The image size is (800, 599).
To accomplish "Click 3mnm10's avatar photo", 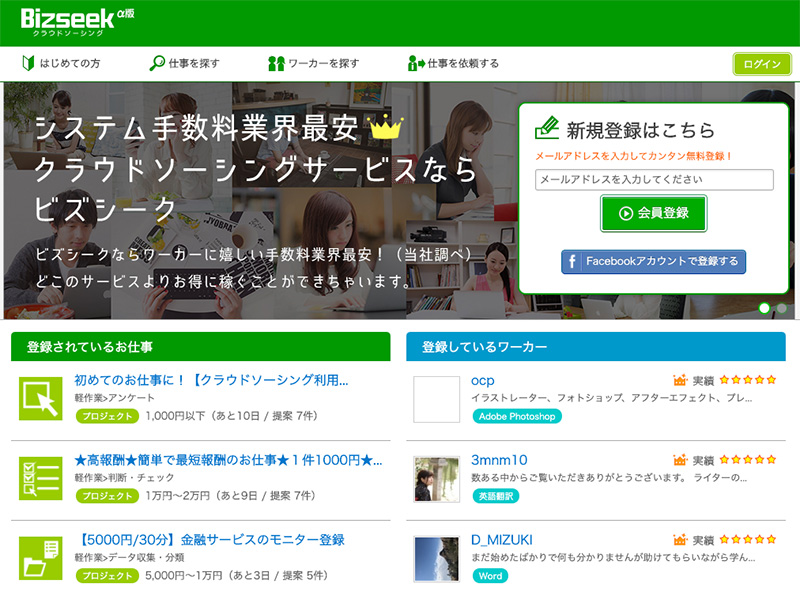I will [437, 480].
